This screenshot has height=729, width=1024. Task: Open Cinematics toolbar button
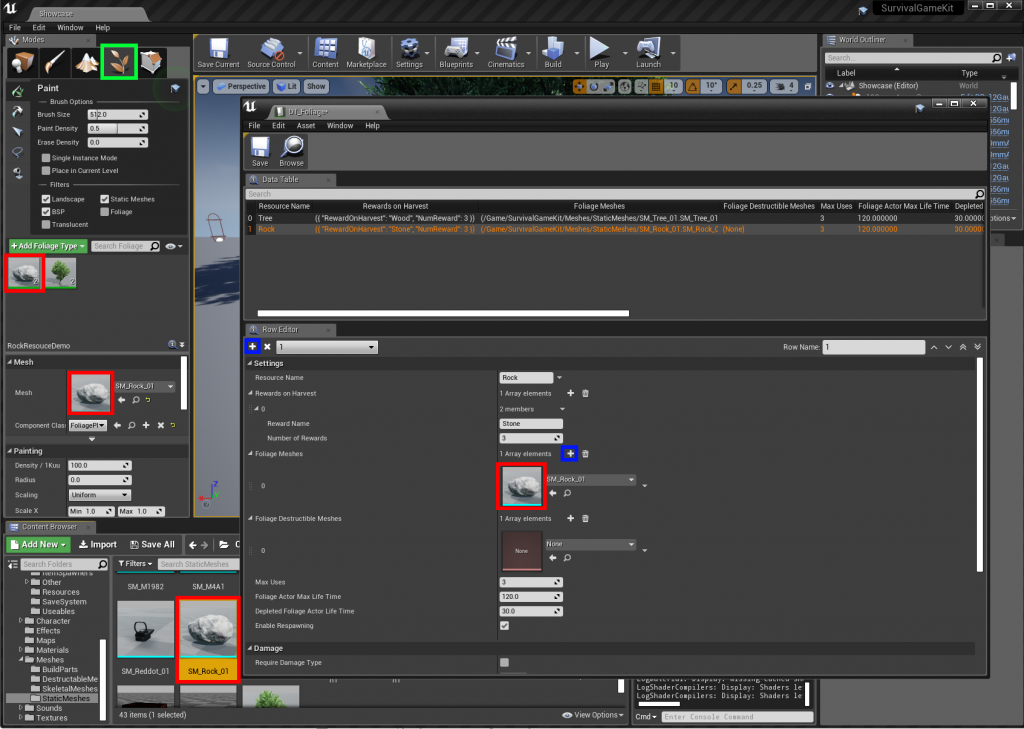[505, 54]
